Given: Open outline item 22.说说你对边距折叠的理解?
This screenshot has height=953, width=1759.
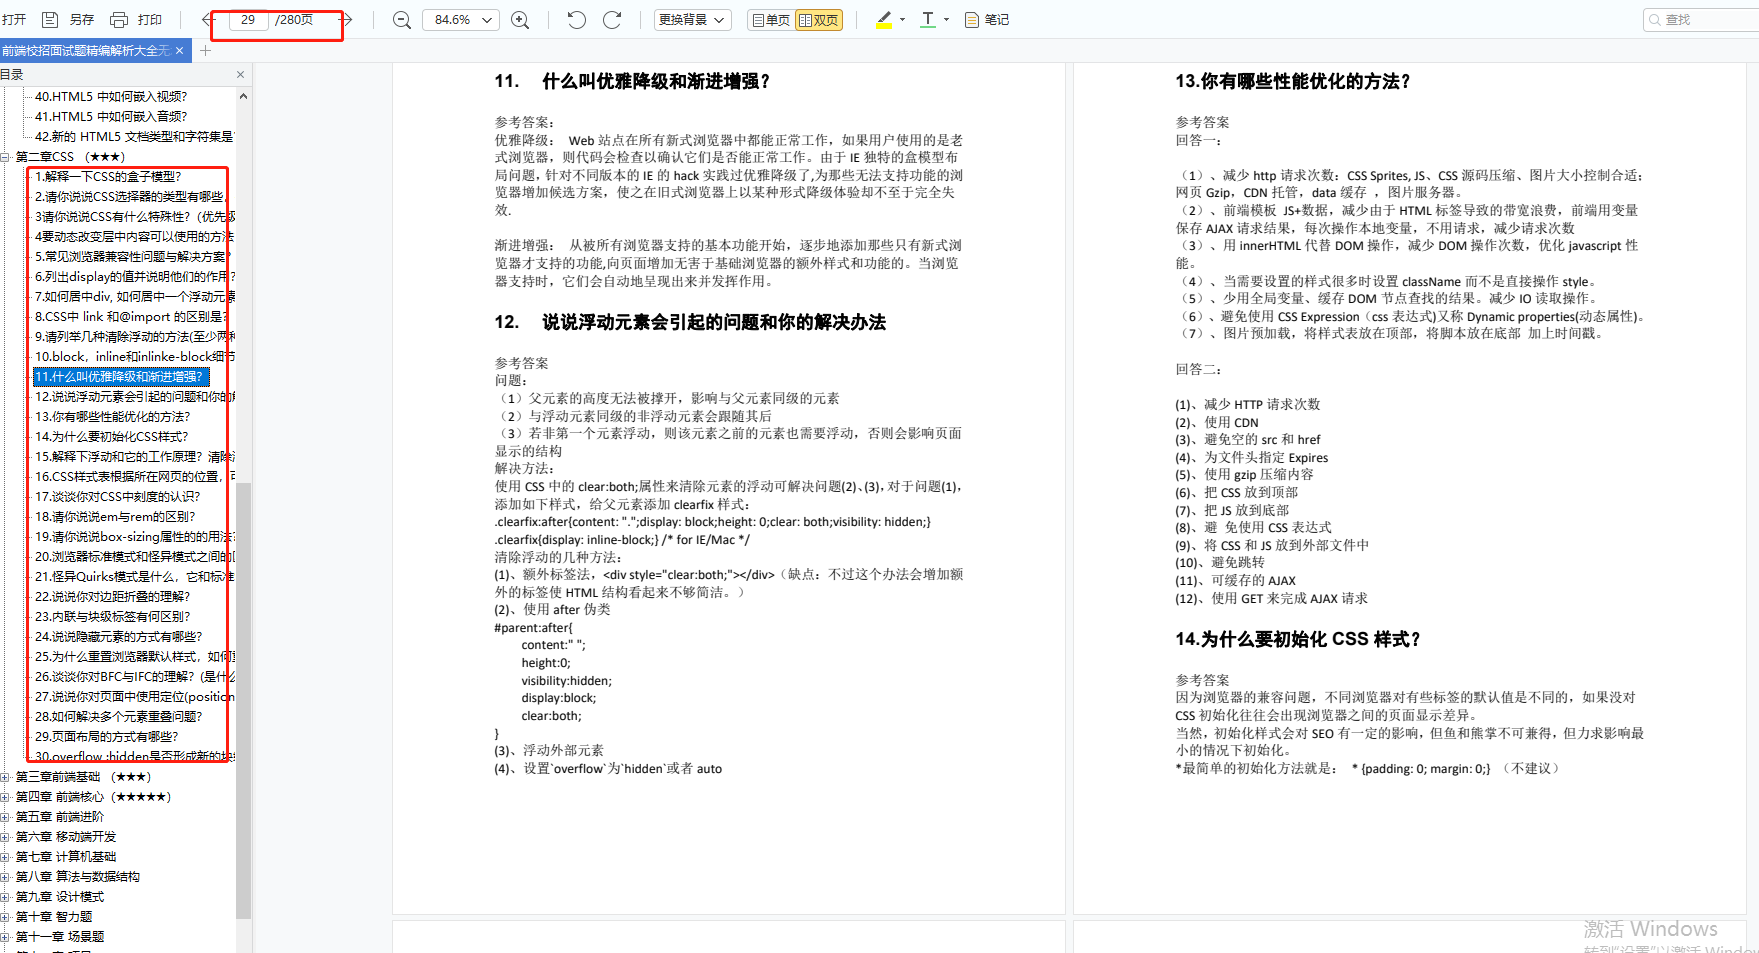Looking at the screenshot, I should tap(112, 597).
